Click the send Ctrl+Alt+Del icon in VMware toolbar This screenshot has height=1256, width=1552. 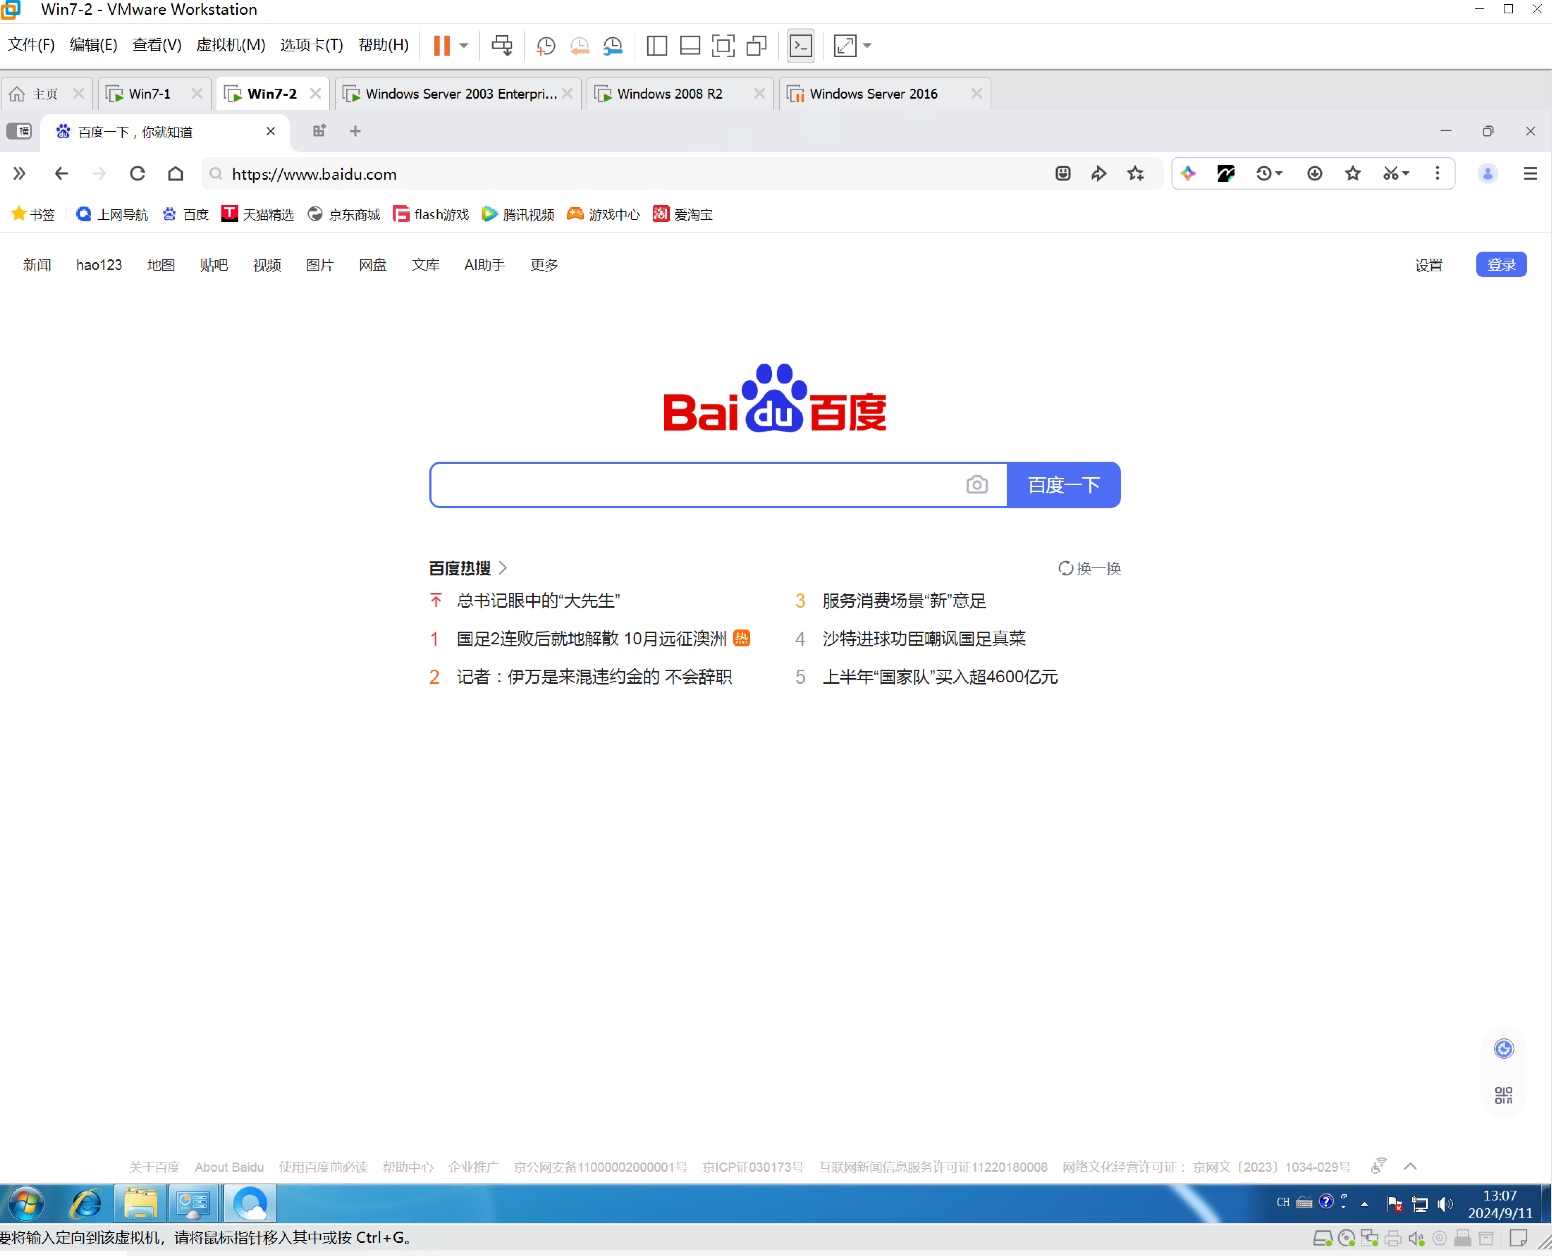[x=502, y=45]
